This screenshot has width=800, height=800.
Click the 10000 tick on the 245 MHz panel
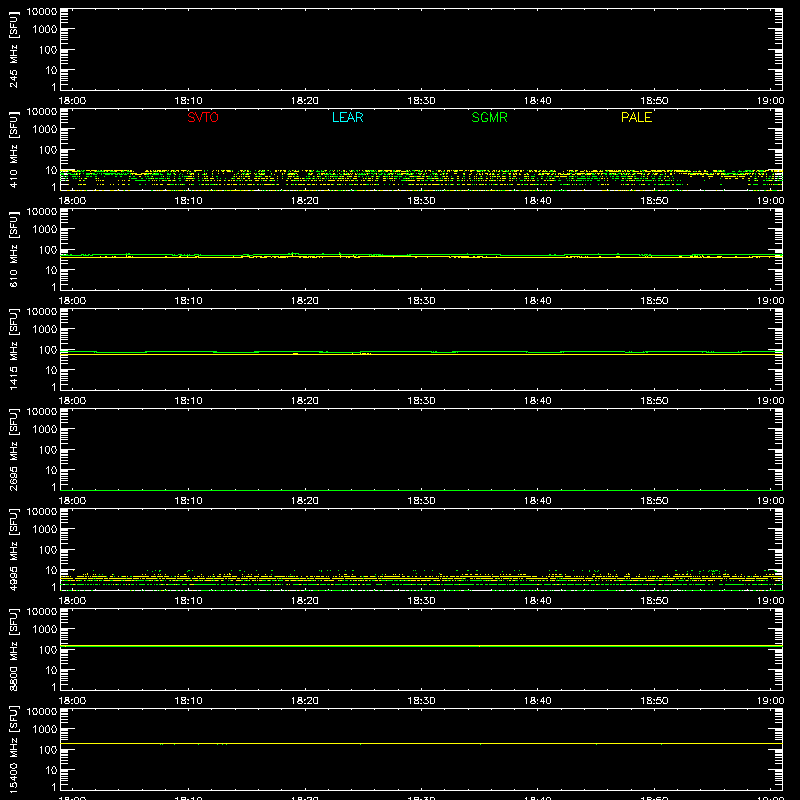tap(42, 12)
